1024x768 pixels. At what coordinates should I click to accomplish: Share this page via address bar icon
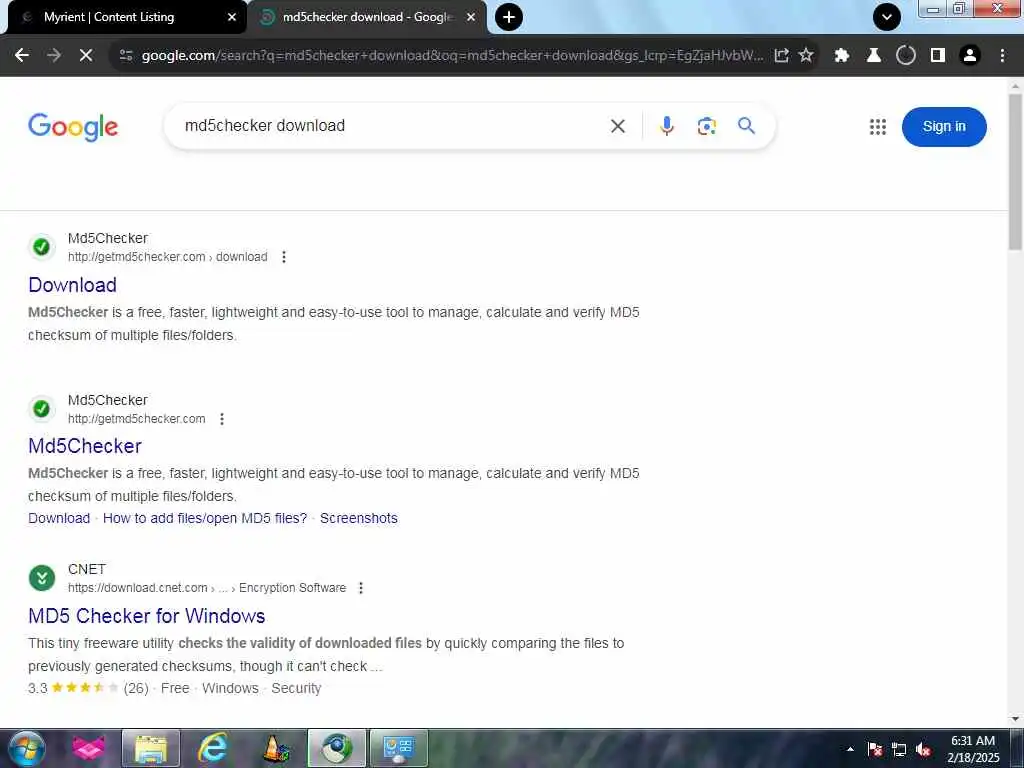coord(781,56)
